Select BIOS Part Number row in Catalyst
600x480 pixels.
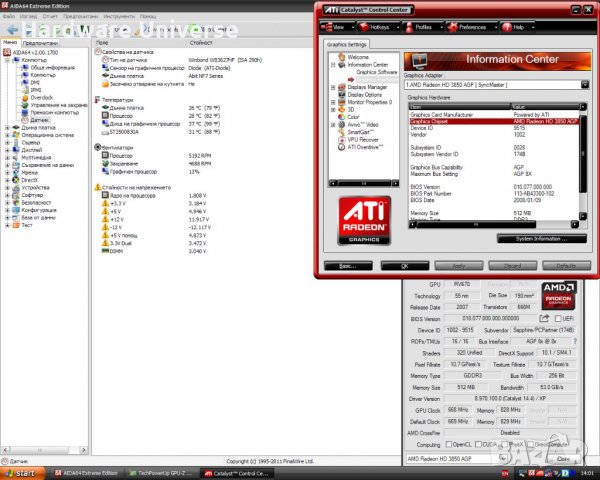click(494, 194)
